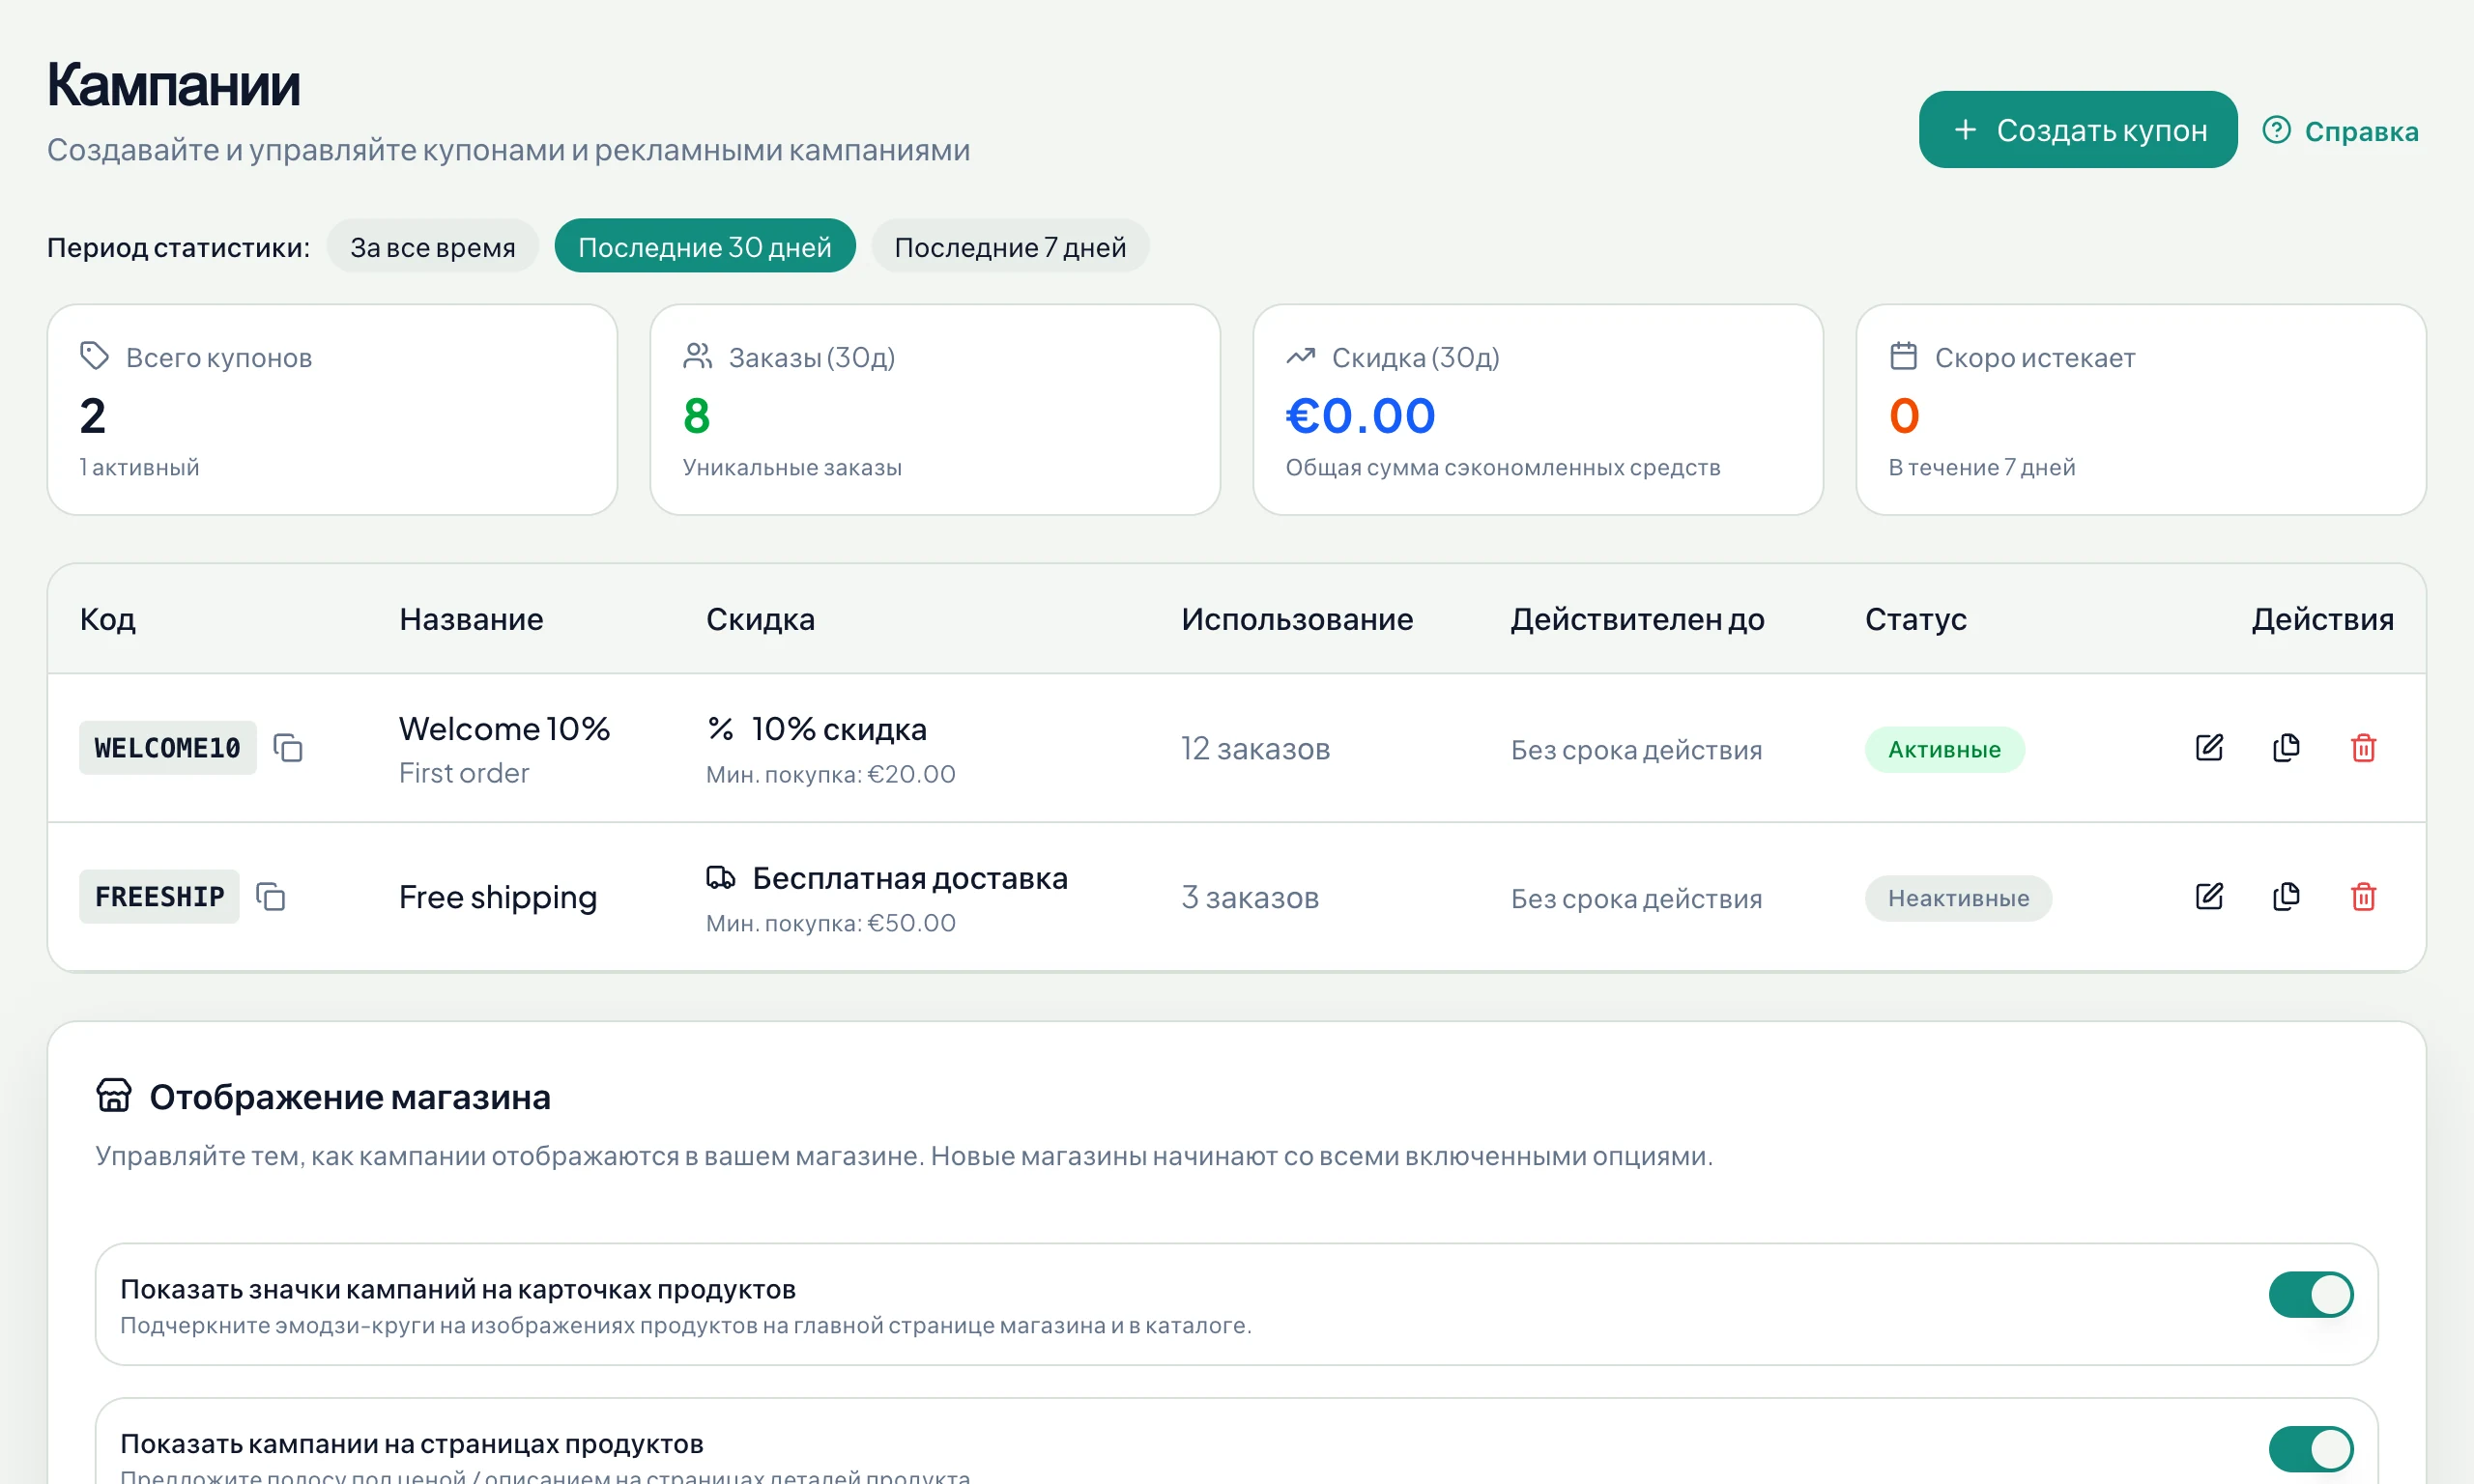The image size is (2474, 1484).
Task: Click the trend arrow icon in Скидка card
Action: [1300, 356]
